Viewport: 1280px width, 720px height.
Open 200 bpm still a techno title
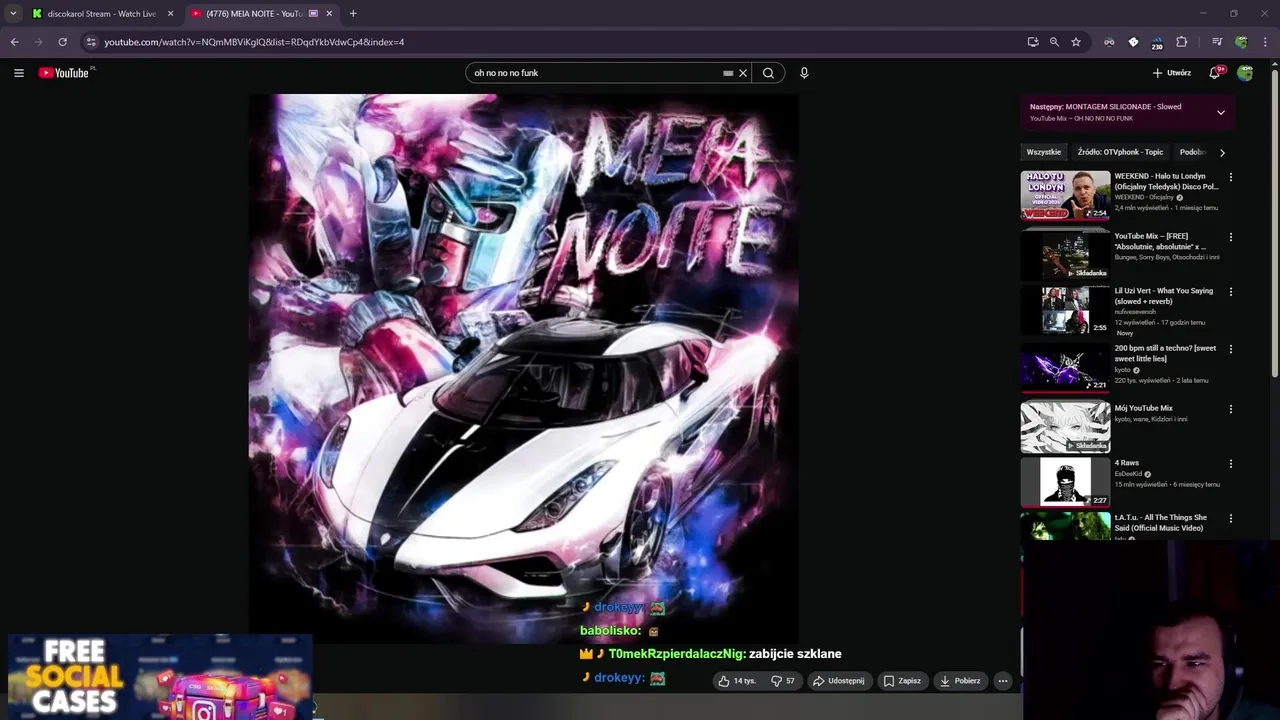click(x=1165, y=353)
